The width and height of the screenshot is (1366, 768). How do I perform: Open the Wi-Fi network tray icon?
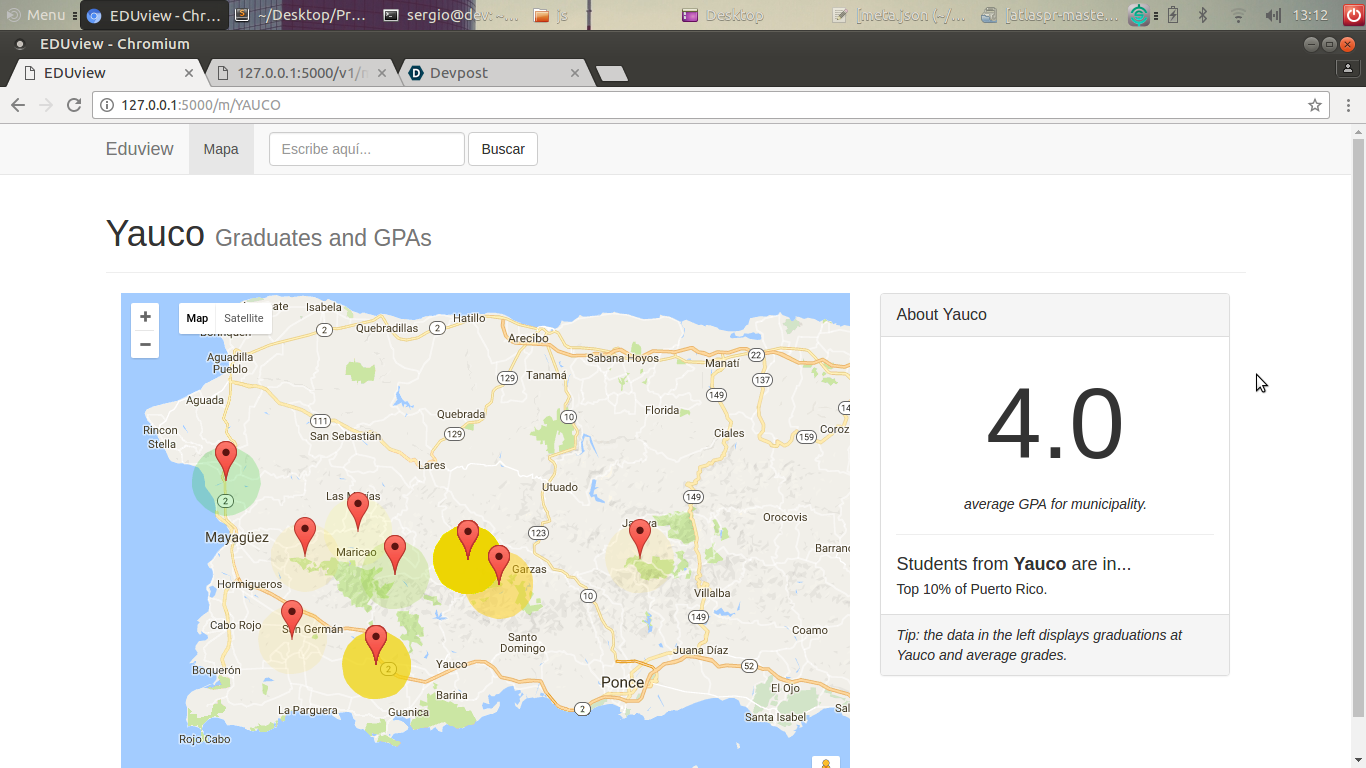tap(1238, 15)
